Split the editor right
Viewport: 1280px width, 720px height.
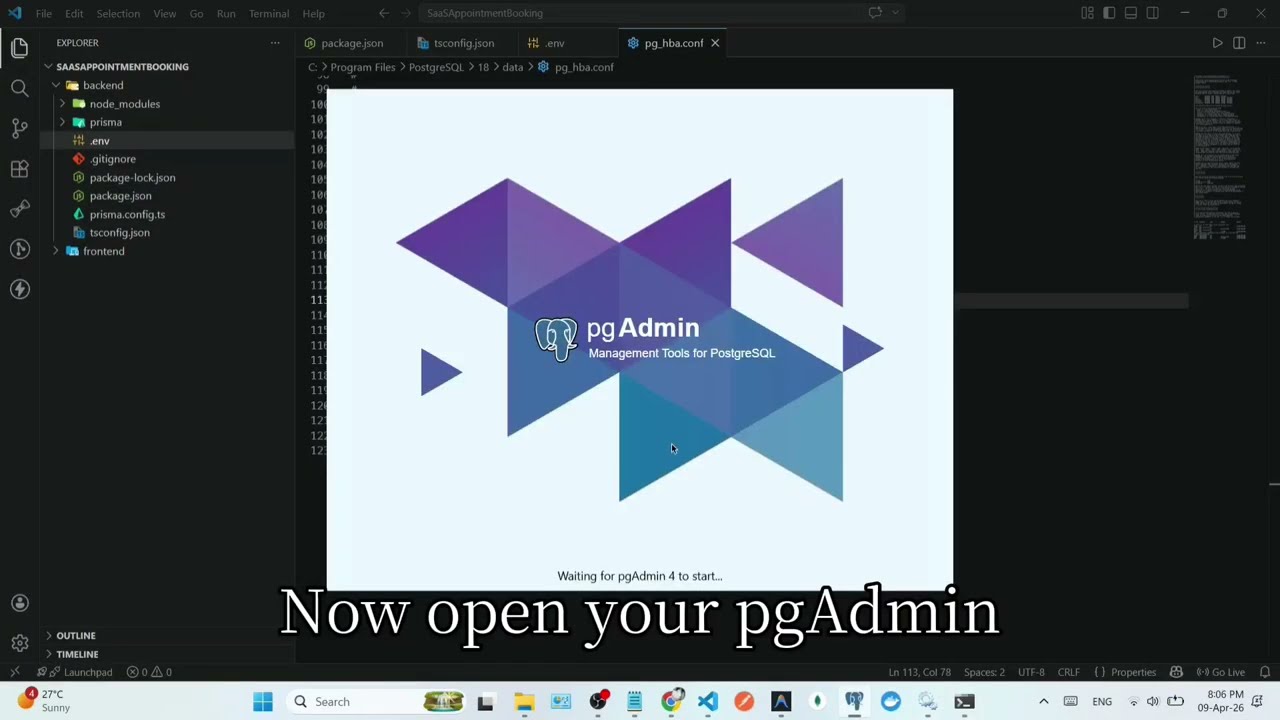coord(1239,43)
